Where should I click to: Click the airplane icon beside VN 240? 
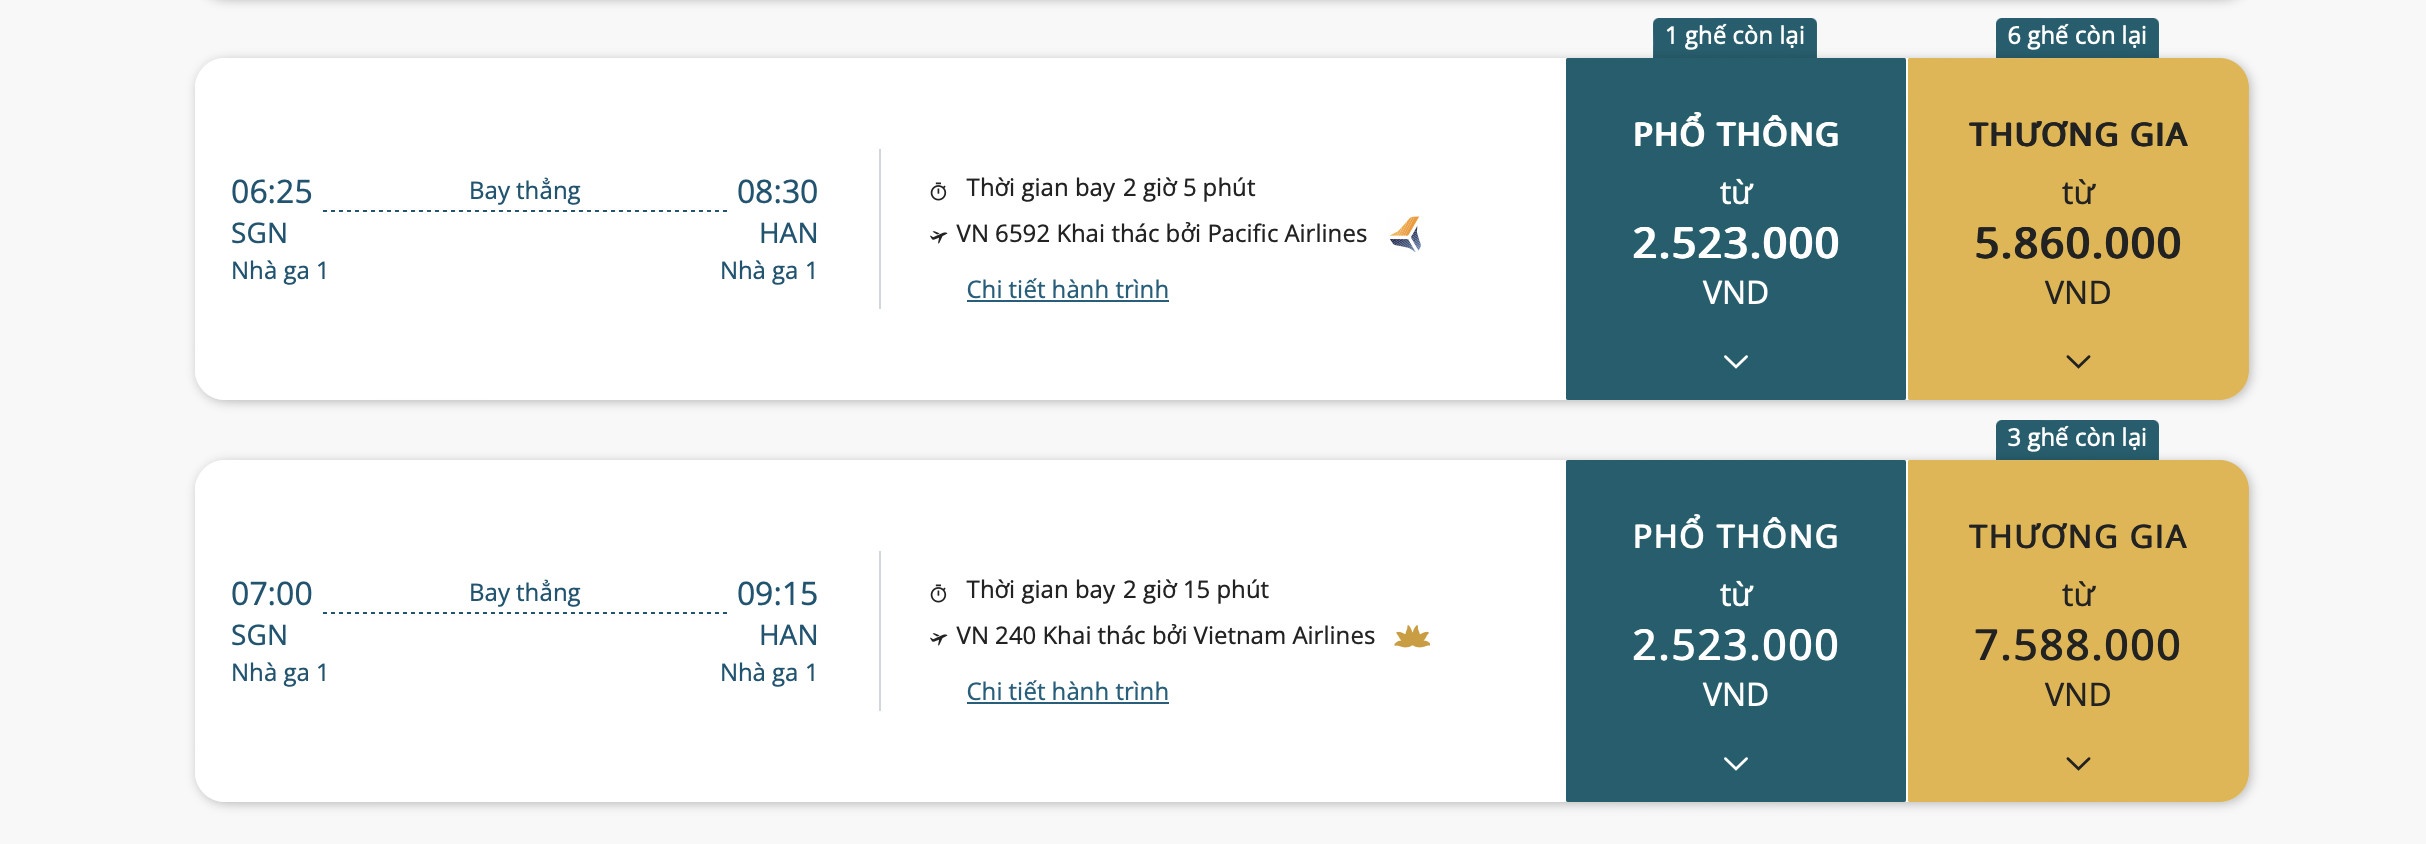coord(938,638)
